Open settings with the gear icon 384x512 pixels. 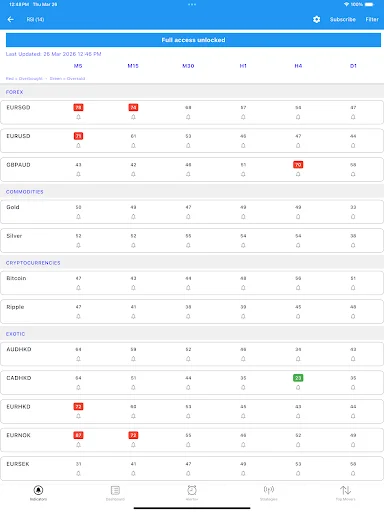pyautogui.click(x=316, y=19)
